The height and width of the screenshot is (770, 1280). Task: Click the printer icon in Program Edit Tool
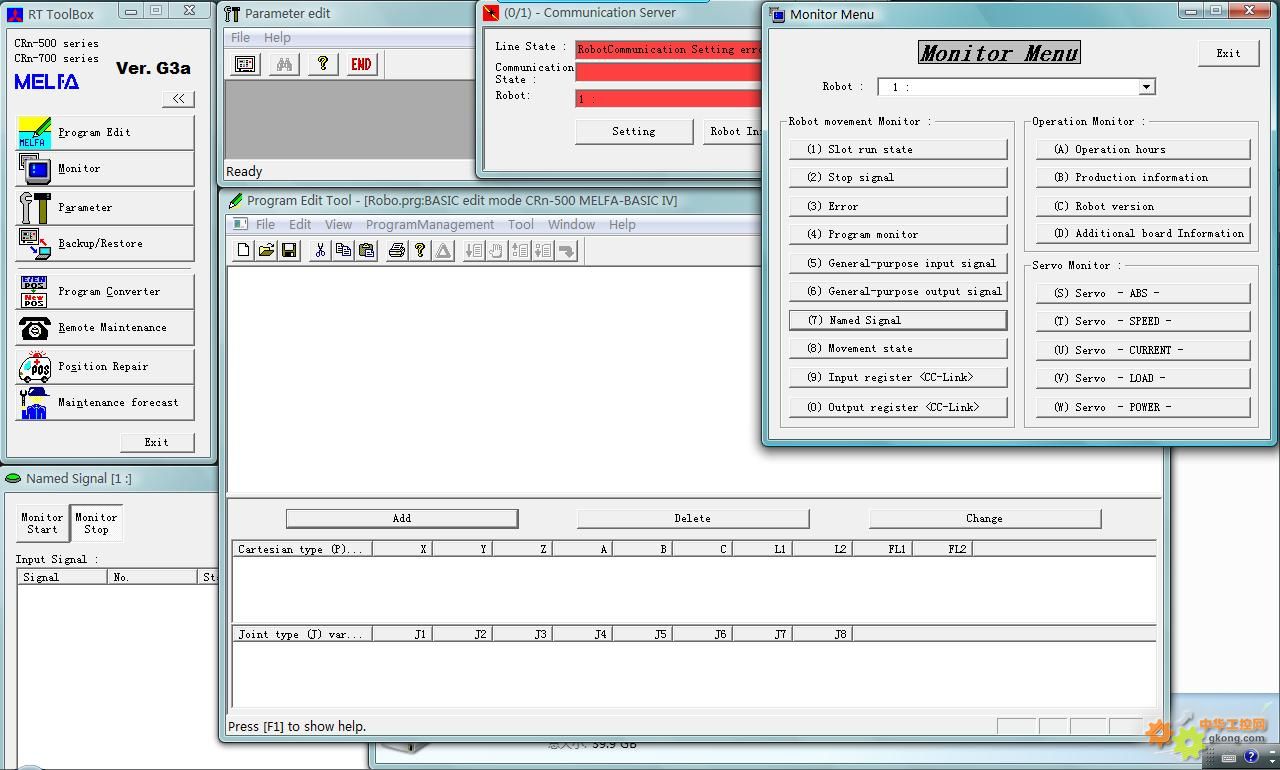pyautogui.click(x=397, y=250)
